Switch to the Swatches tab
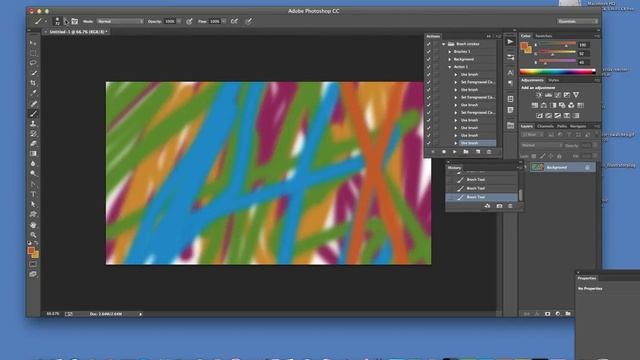The image size is (640, 360). [x=543, y=36]
